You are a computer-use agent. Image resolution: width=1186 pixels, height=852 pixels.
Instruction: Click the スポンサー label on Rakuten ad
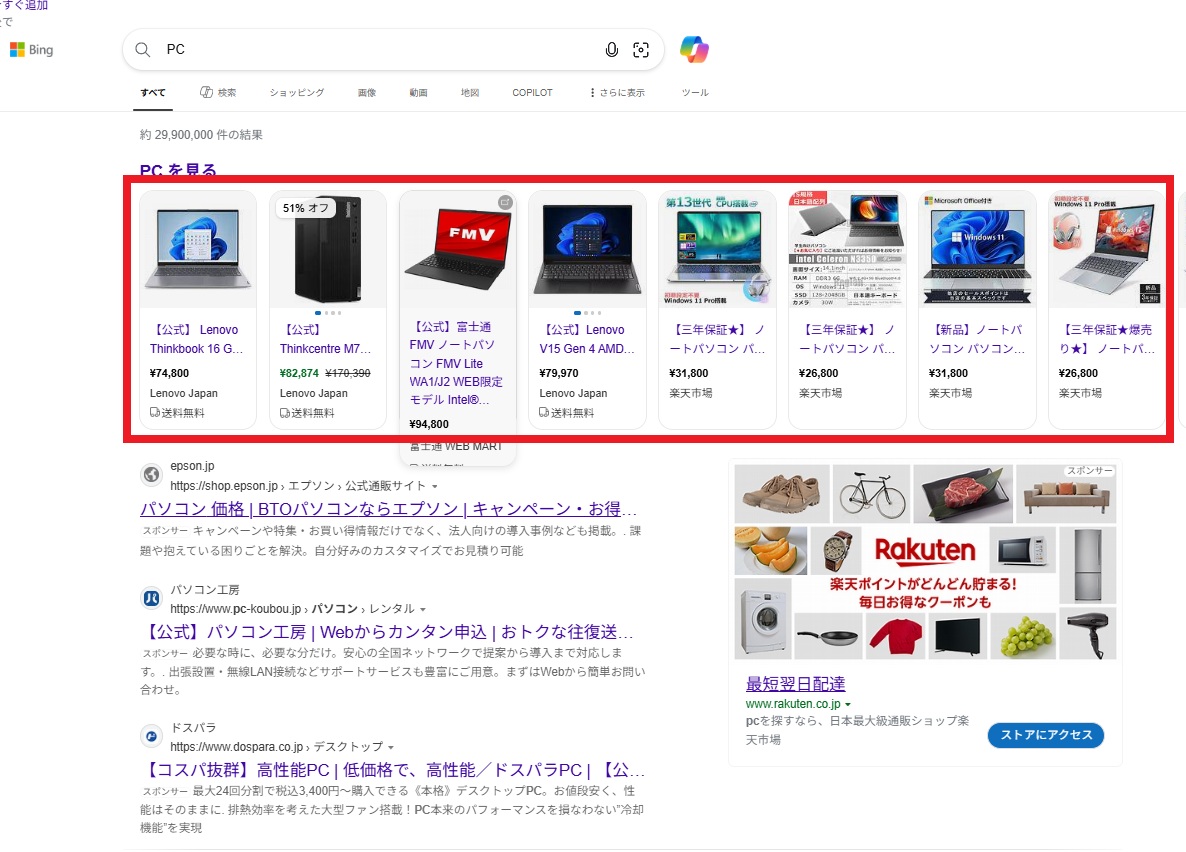click(1089, 471)
